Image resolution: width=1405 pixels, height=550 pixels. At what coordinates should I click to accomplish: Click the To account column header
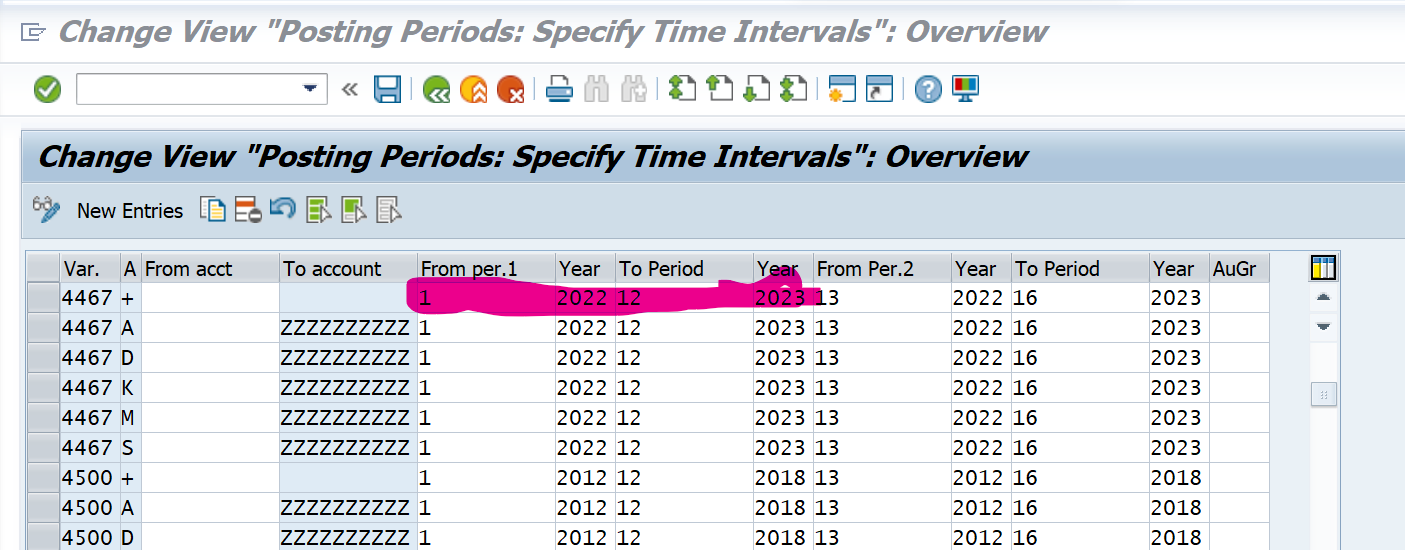pos(348,268)
